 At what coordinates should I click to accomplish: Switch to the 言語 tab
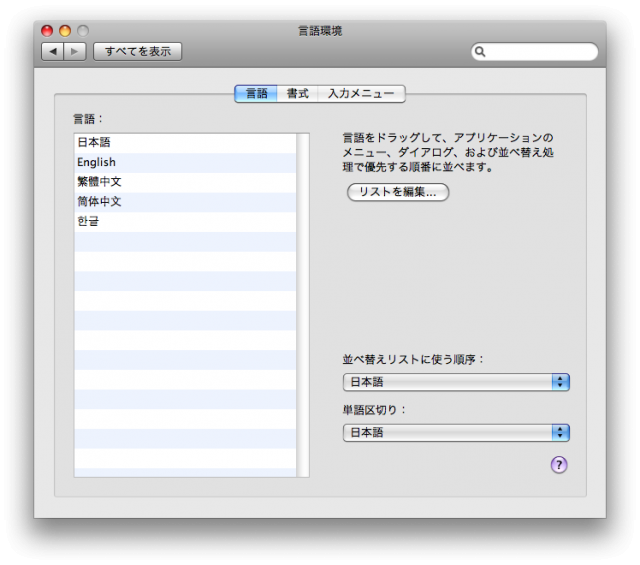(256, 93)
